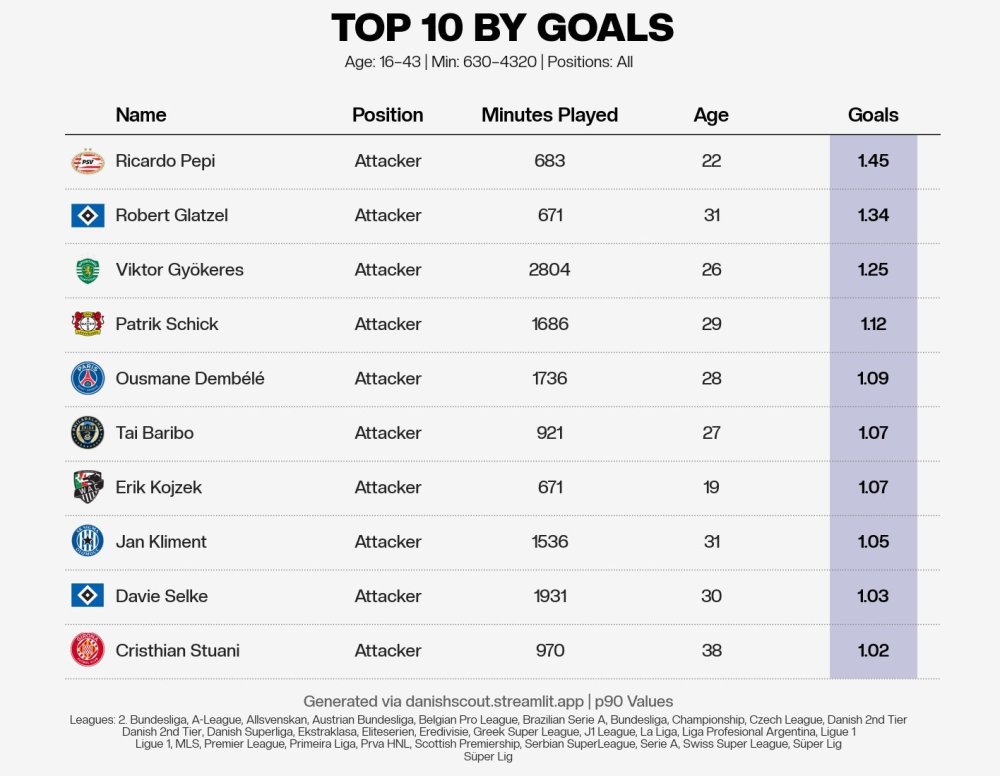Click the danishscout.streamlit.app text

point(494,701)
